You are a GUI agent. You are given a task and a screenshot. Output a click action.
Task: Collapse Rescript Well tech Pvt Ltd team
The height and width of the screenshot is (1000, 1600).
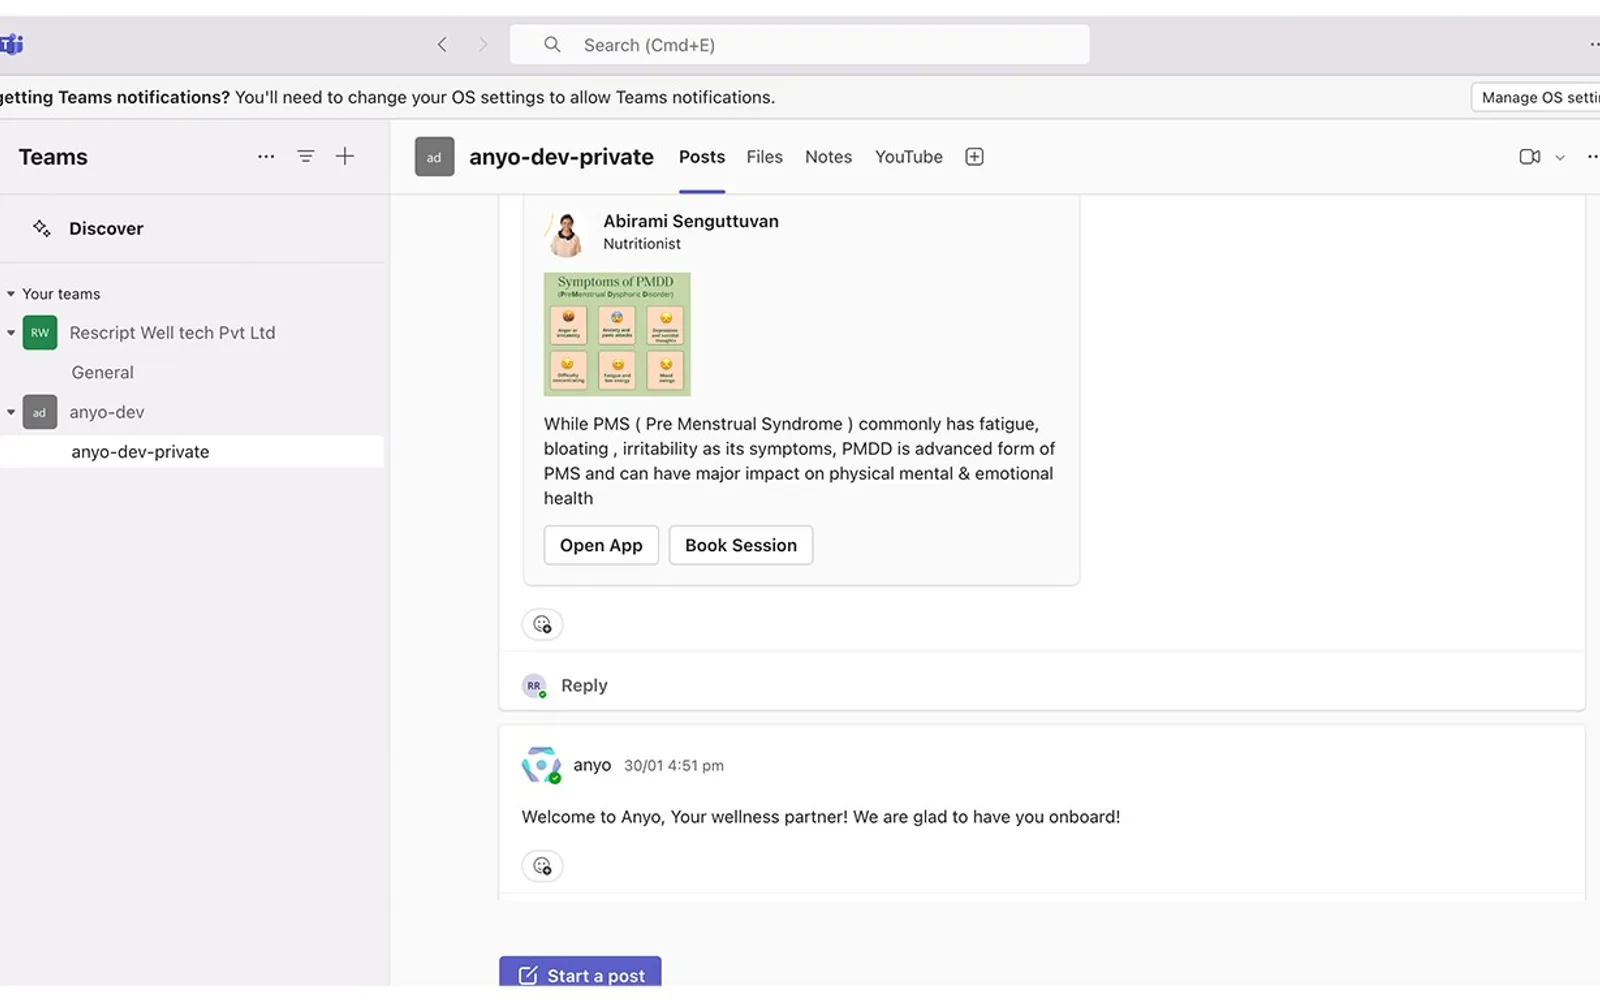click(11, 333)
